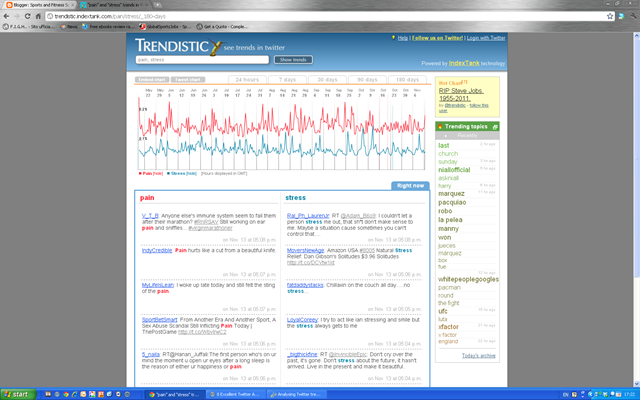The width and height of the screenshot is (640, 400).
Task: Switch chart to 30 days tab
Action: 327,80
